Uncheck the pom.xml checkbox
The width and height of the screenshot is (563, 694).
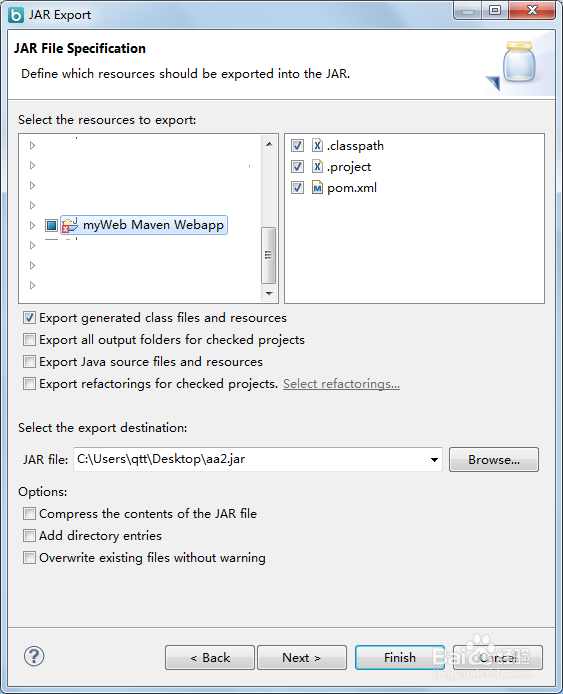(x=297, y=187)
